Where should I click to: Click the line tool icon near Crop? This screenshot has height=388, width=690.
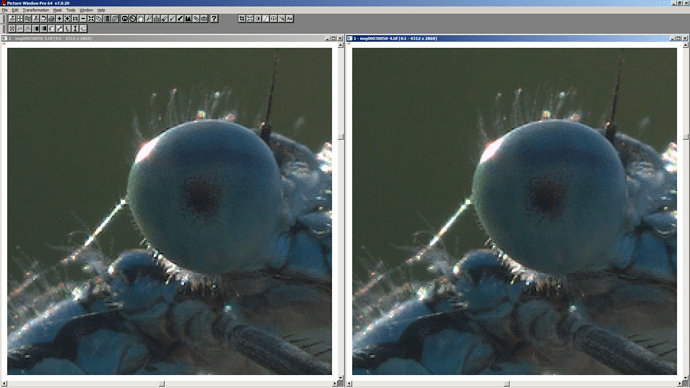[x=266, y=18]
